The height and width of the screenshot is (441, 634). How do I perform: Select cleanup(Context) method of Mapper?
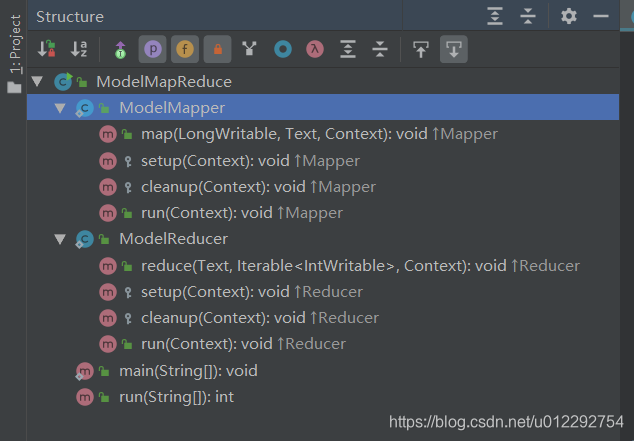pyautogui.click(x=323, y=187)
